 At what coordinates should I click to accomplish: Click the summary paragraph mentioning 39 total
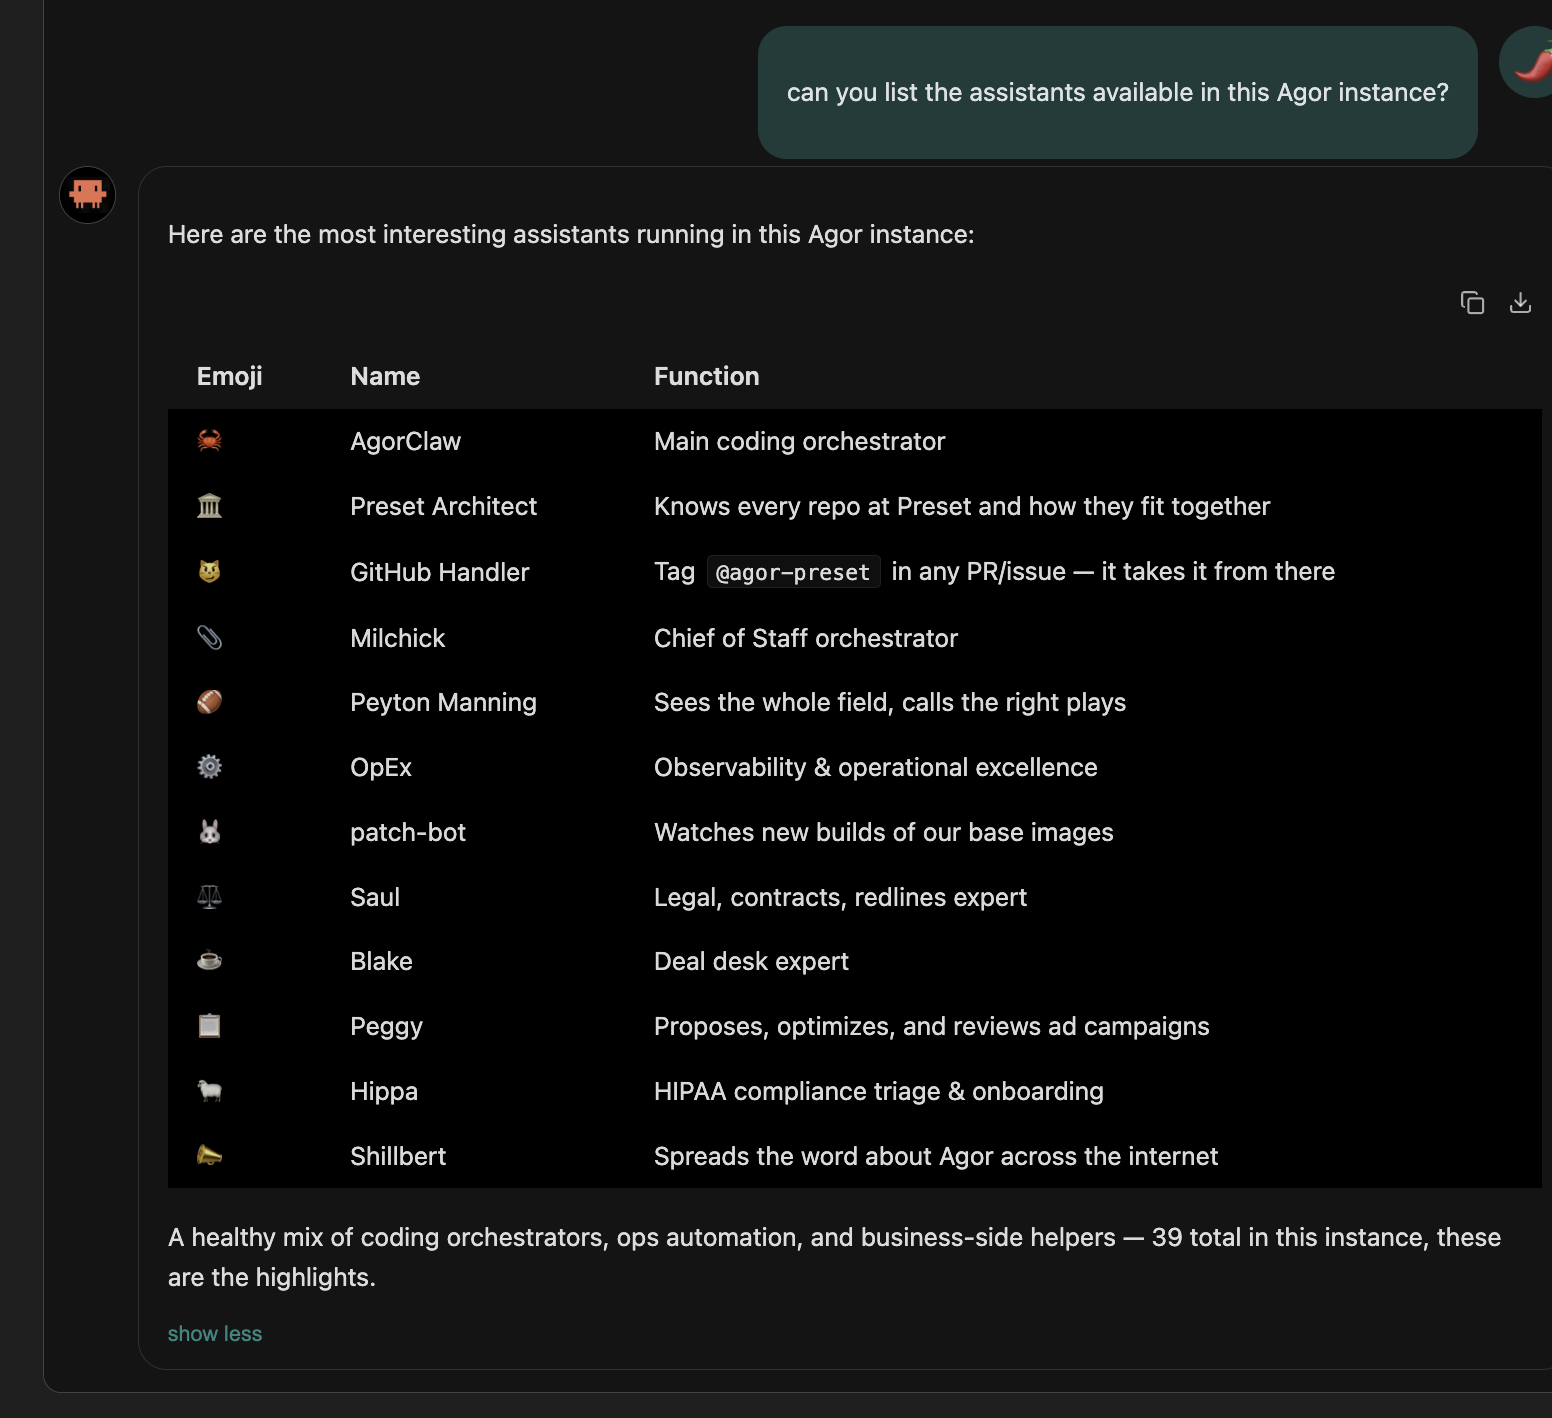[834, 1257]
